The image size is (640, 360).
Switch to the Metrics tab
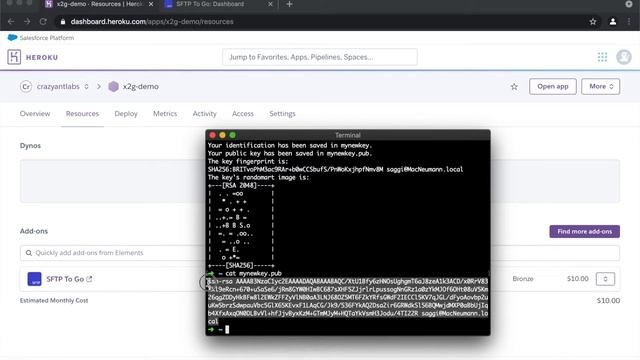[165, 113]
